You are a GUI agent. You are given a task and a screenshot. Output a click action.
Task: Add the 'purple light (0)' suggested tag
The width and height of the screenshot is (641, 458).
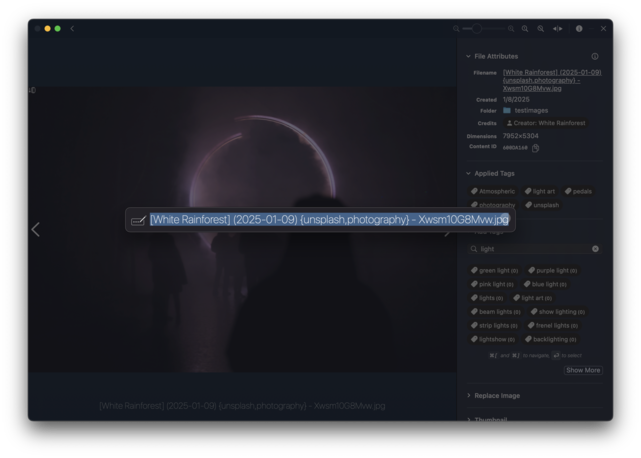click(552, 270)
